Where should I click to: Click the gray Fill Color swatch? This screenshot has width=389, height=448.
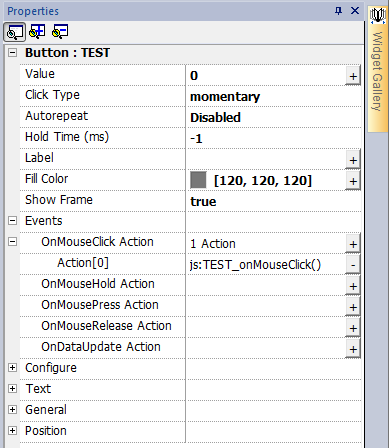coord(198,180)
